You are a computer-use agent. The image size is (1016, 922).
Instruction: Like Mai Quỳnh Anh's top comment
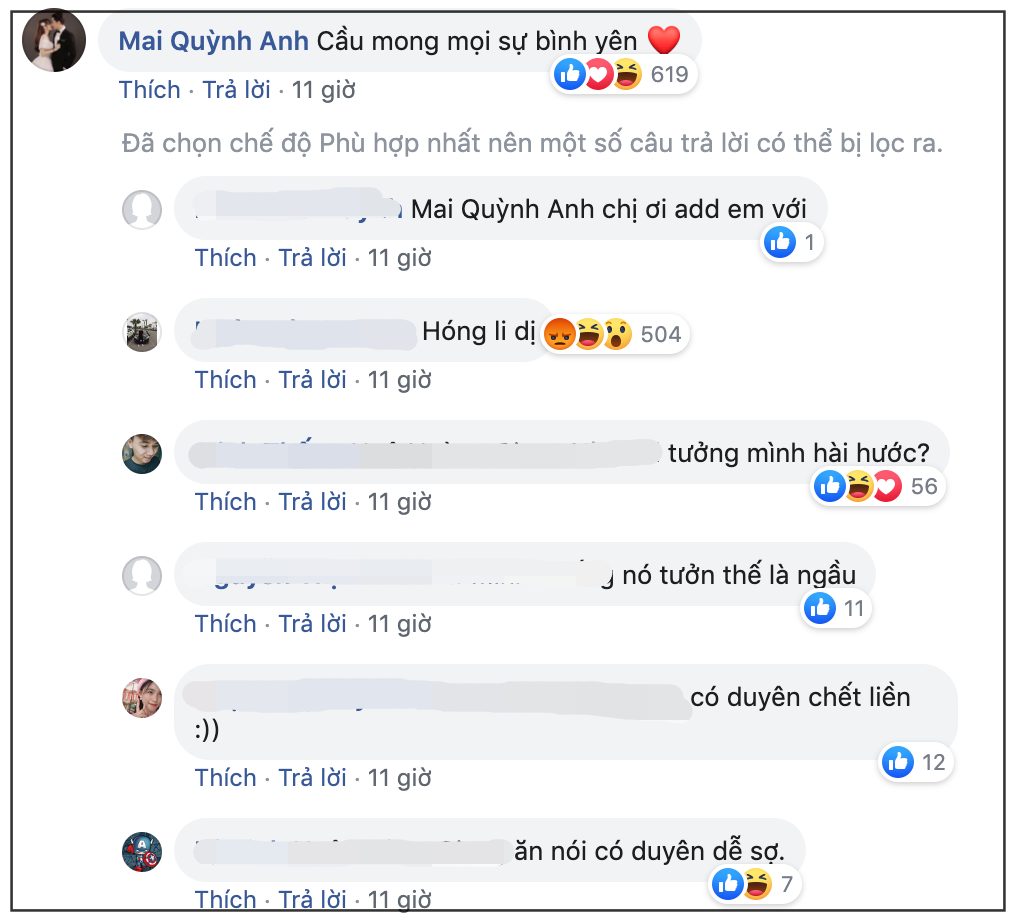(x=149, y=89)
